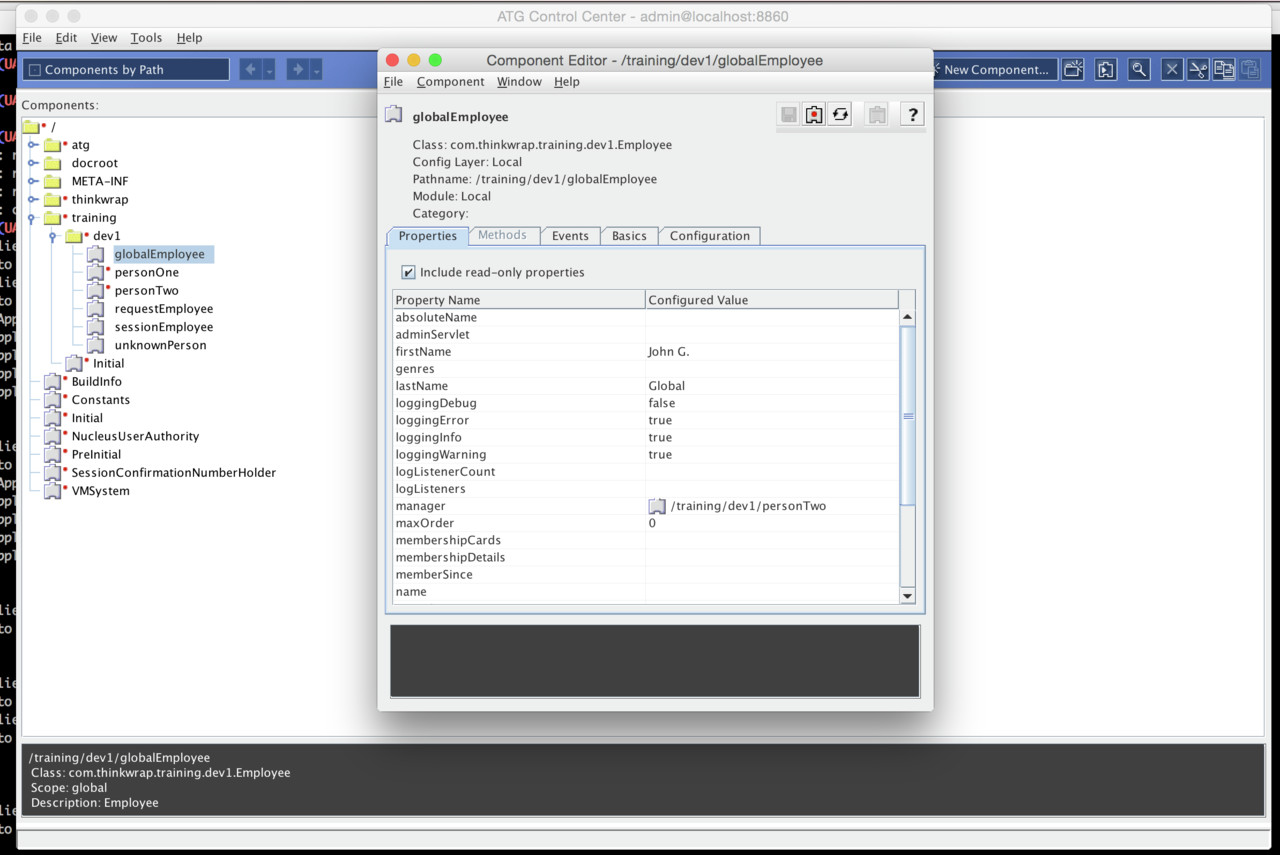Click the refresh arrows icon in Component Editor
Screen dimensions: 1280x855
coord(840,115)
